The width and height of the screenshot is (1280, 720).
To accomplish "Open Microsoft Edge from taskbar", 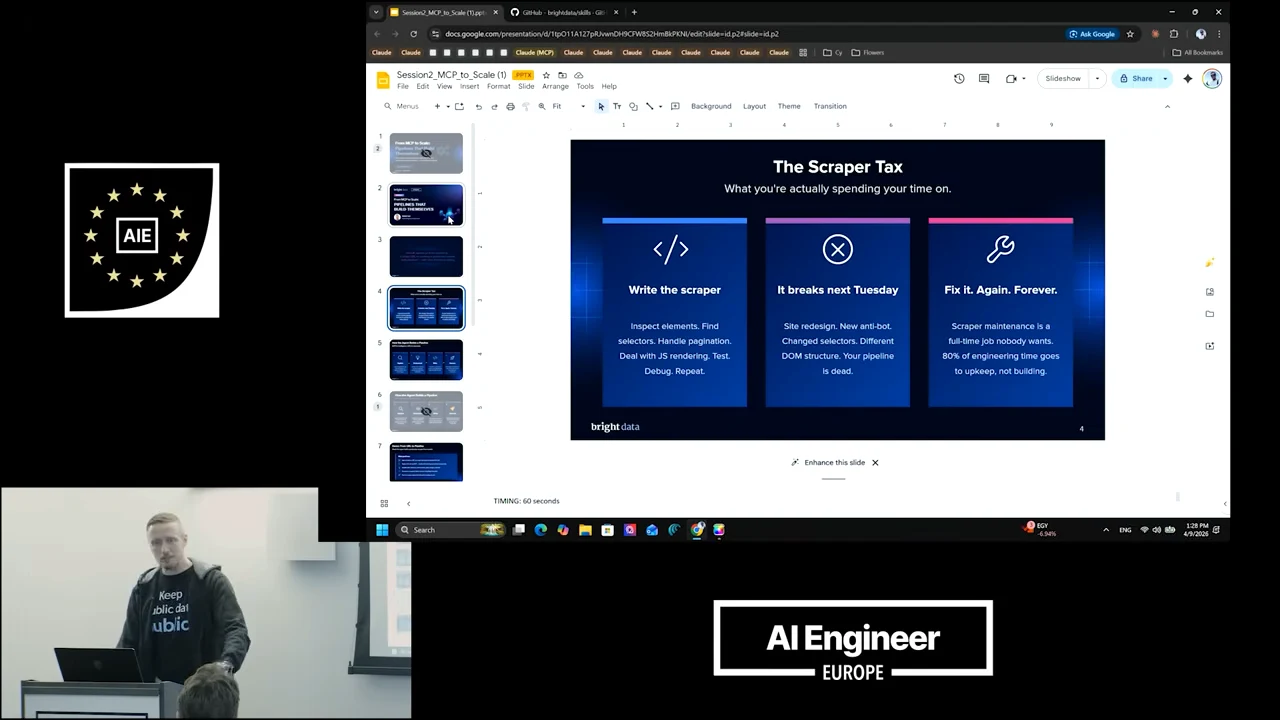I will 541,530.
